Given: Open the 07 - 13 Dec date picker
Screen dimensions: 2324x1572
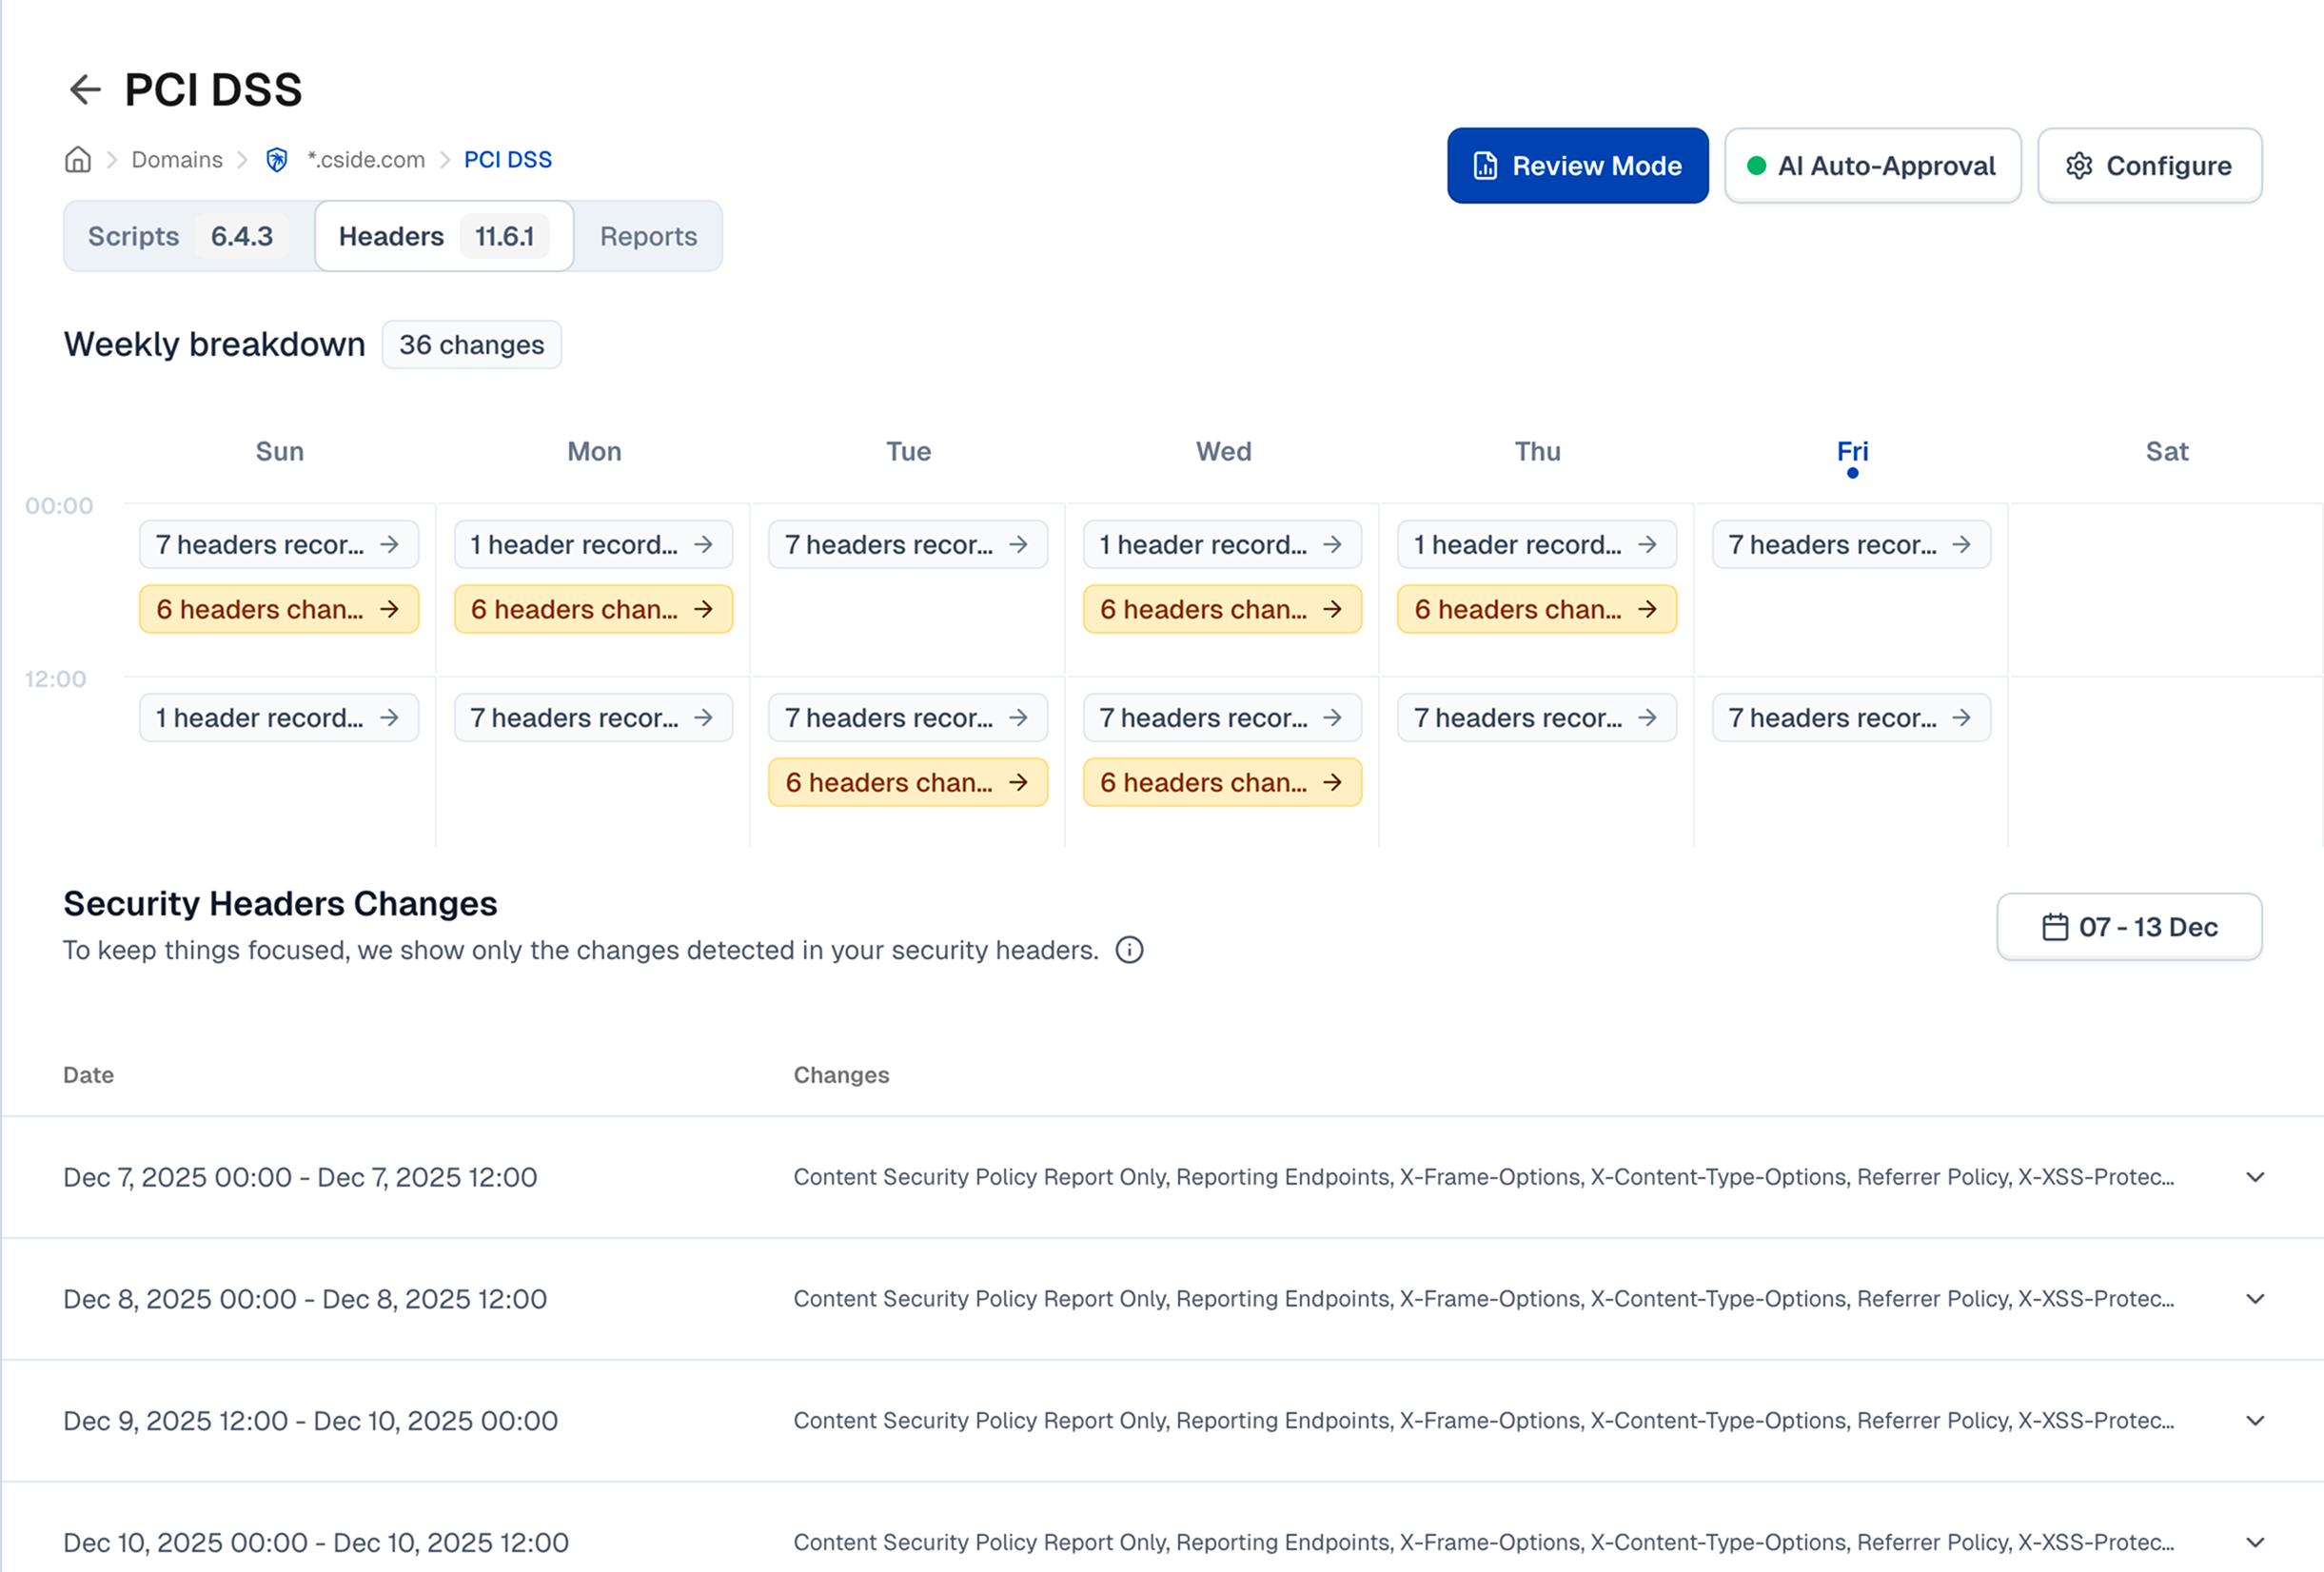Looking at the screenshot, I should tap(2129, 927).
